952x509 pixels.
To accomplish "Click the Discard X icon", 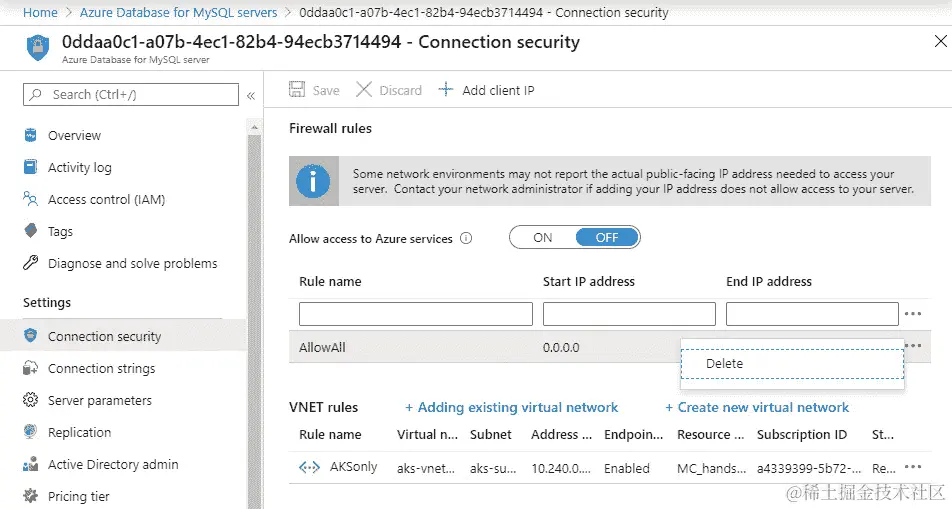I will [364, 90].
